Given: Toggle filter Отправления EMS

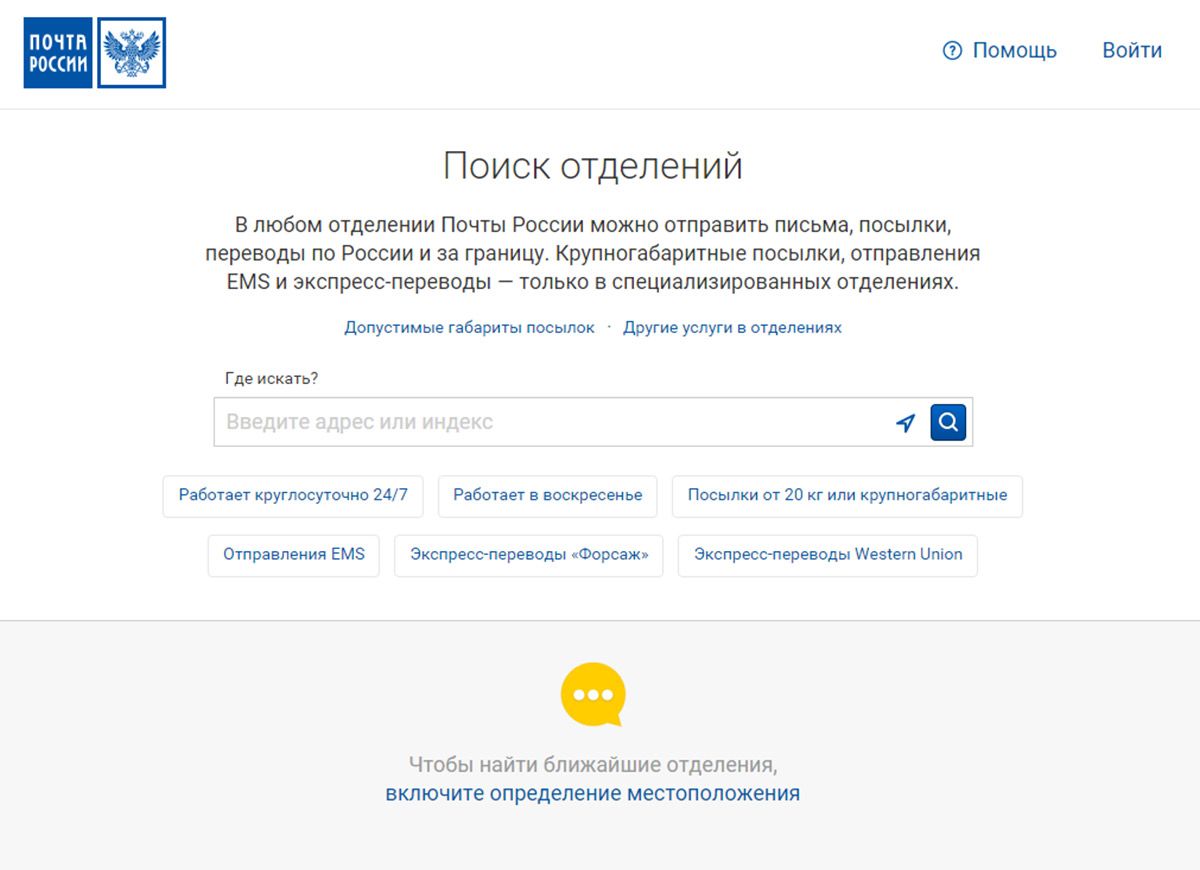Looking at the screenshot, I should pos(294,556).
